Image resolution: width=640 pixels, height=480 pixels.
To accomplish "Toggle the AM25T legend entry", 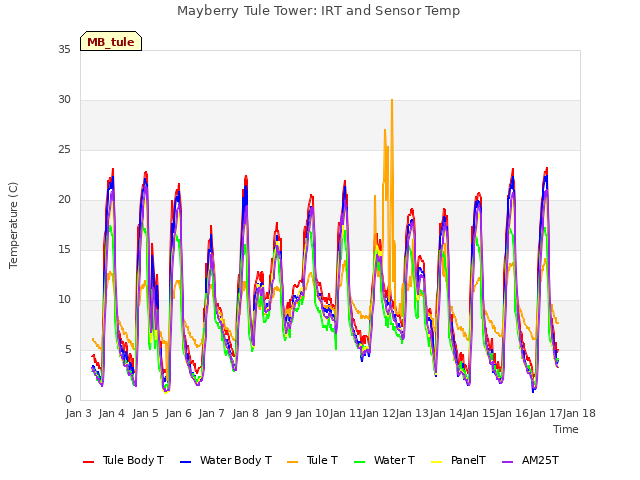I will 530,460.
